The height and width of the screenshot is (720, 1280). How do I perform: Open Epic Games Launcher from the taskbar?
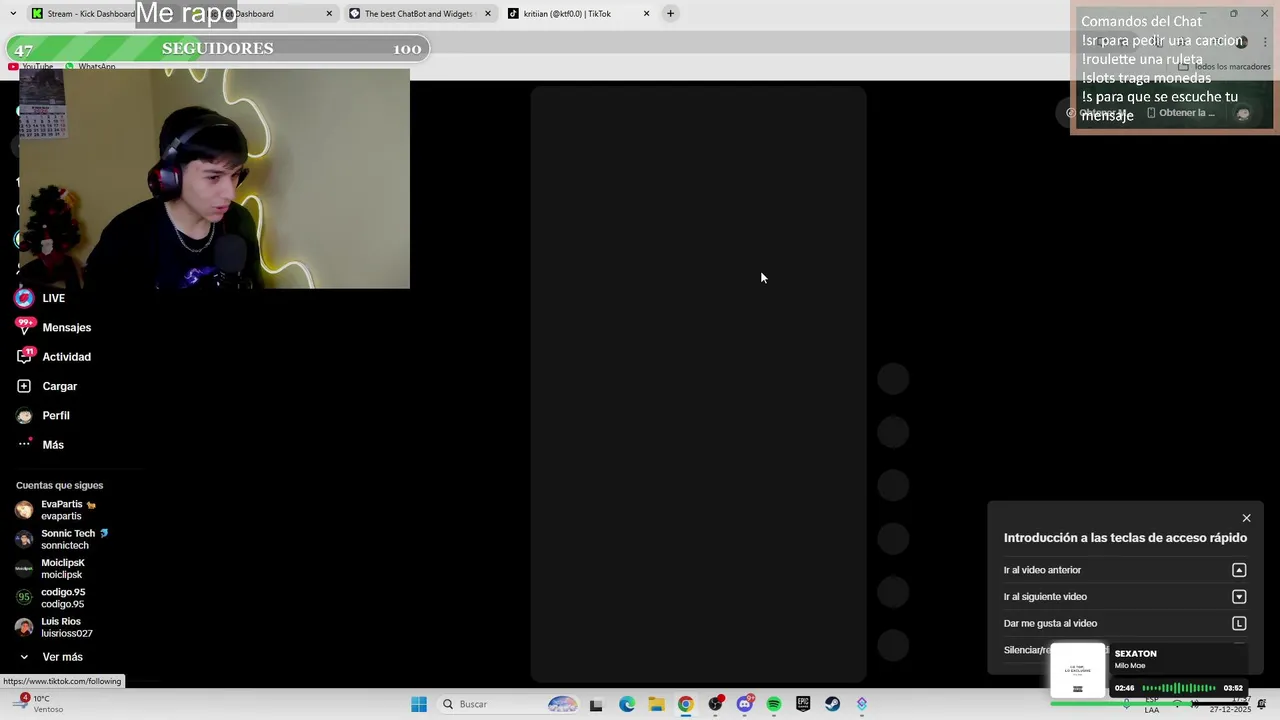tap(803, 704)
